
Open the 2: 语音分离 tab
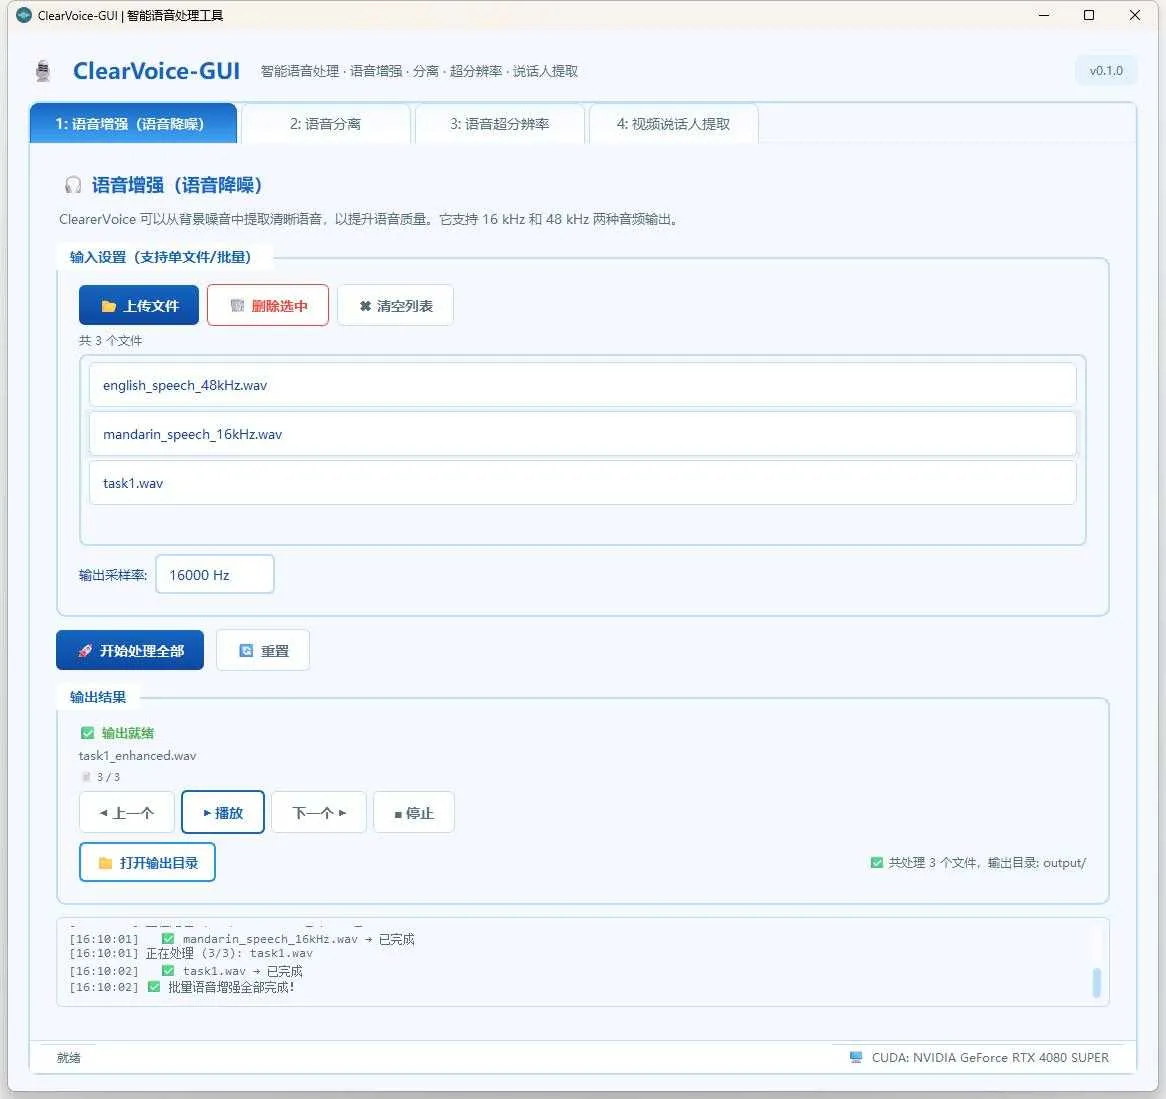coord(326,123)
